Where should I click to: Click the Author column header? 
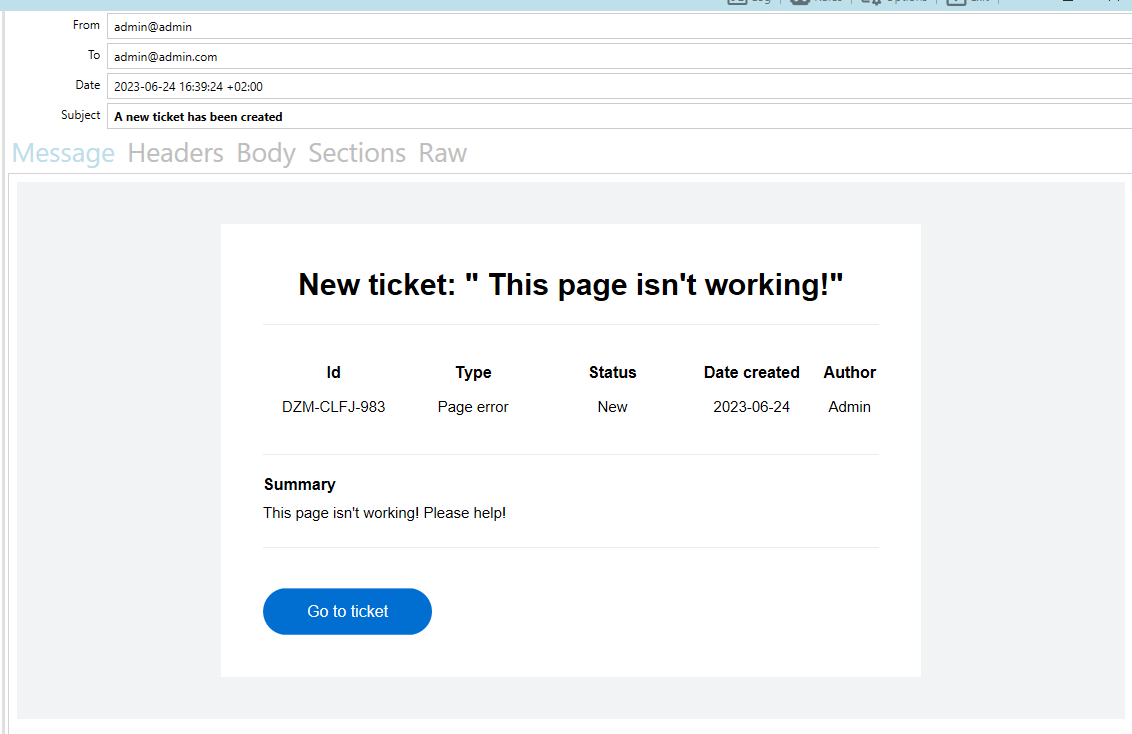(849, 372)
